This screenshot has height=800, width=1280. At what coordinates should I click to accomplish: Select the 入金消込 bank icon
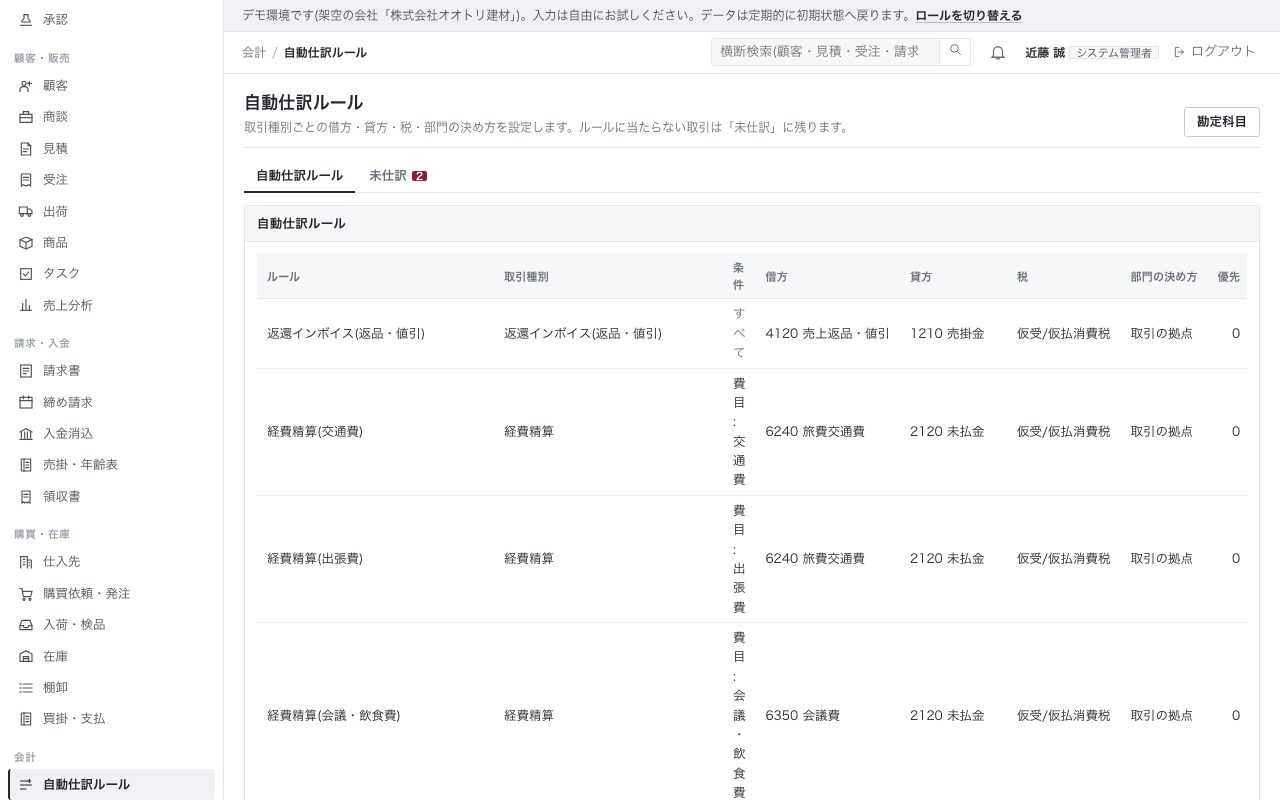(26, 434)
